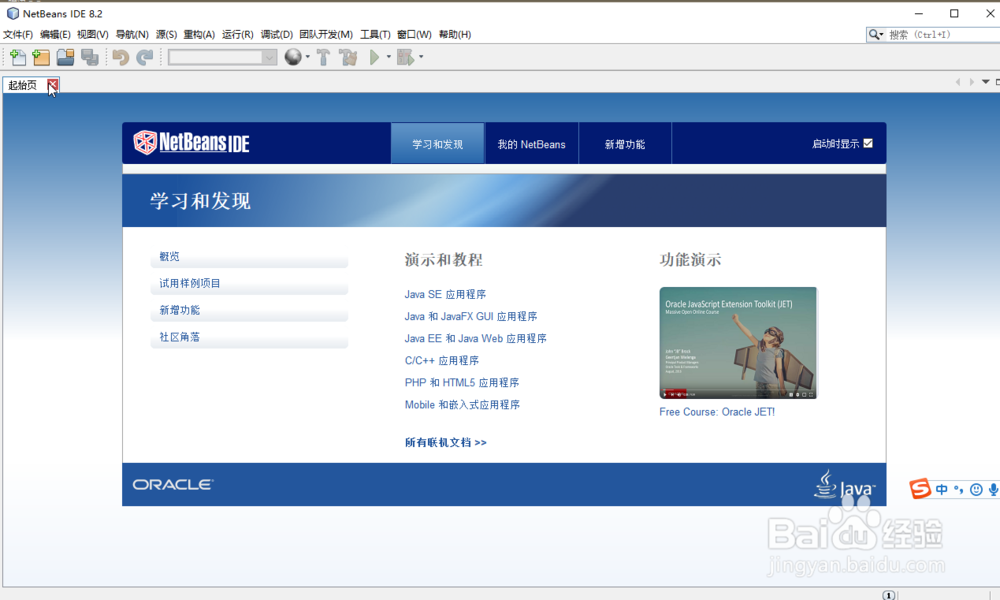Click the New Project toolbar icon

(41, 57)
